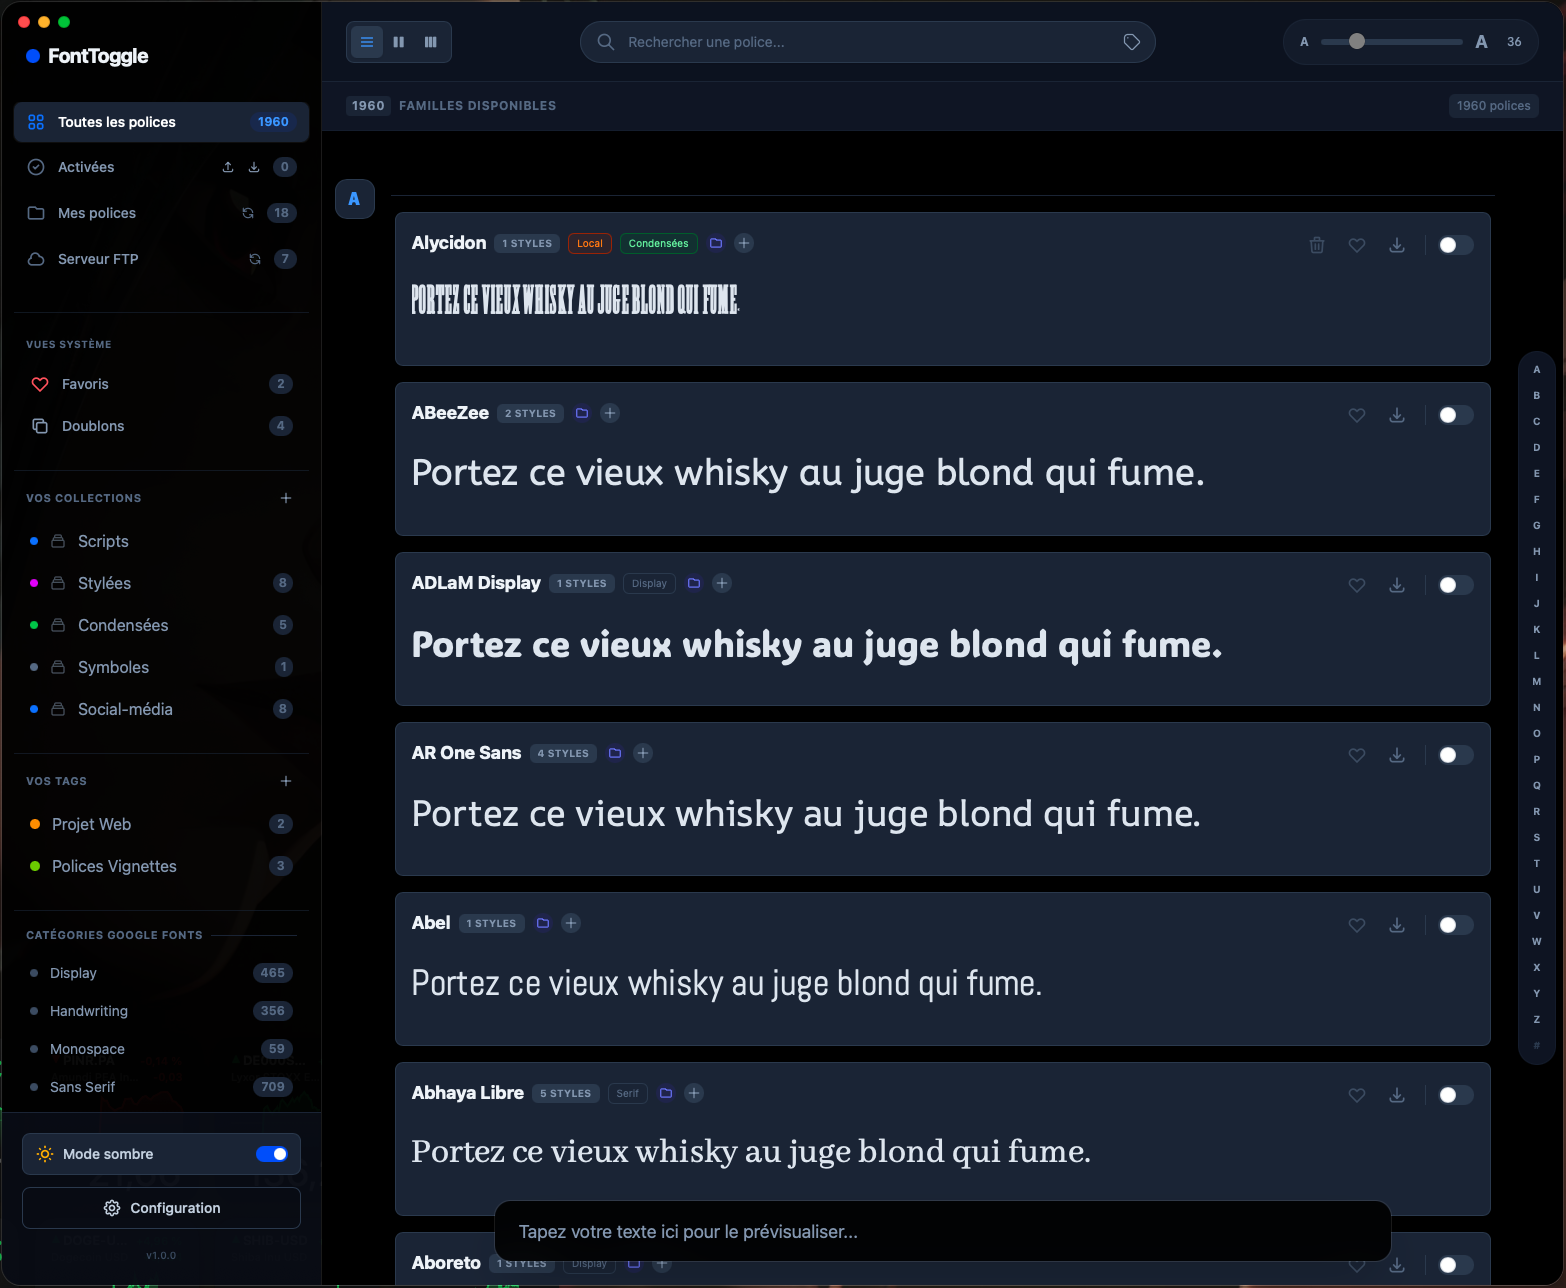The width and height of the screenshot is (1566, 1288).
Task: Click the export icon next to Activées
Action: tap(228, 167)
